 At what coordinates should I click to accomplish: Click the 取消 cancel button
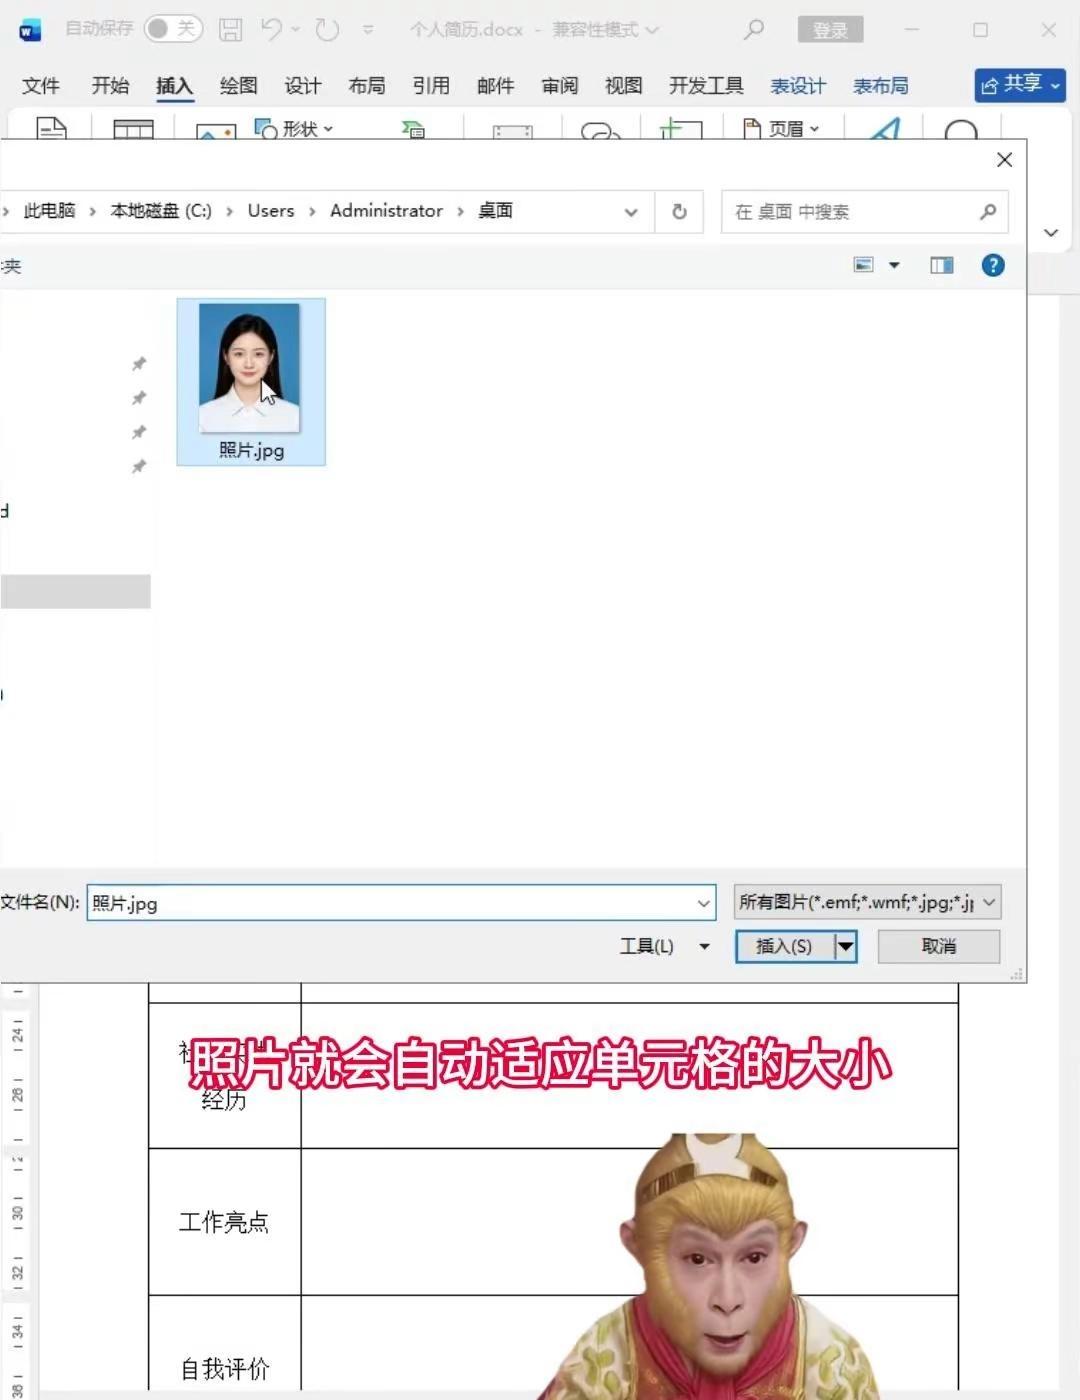pyautogui.click(x=939, y=946)
